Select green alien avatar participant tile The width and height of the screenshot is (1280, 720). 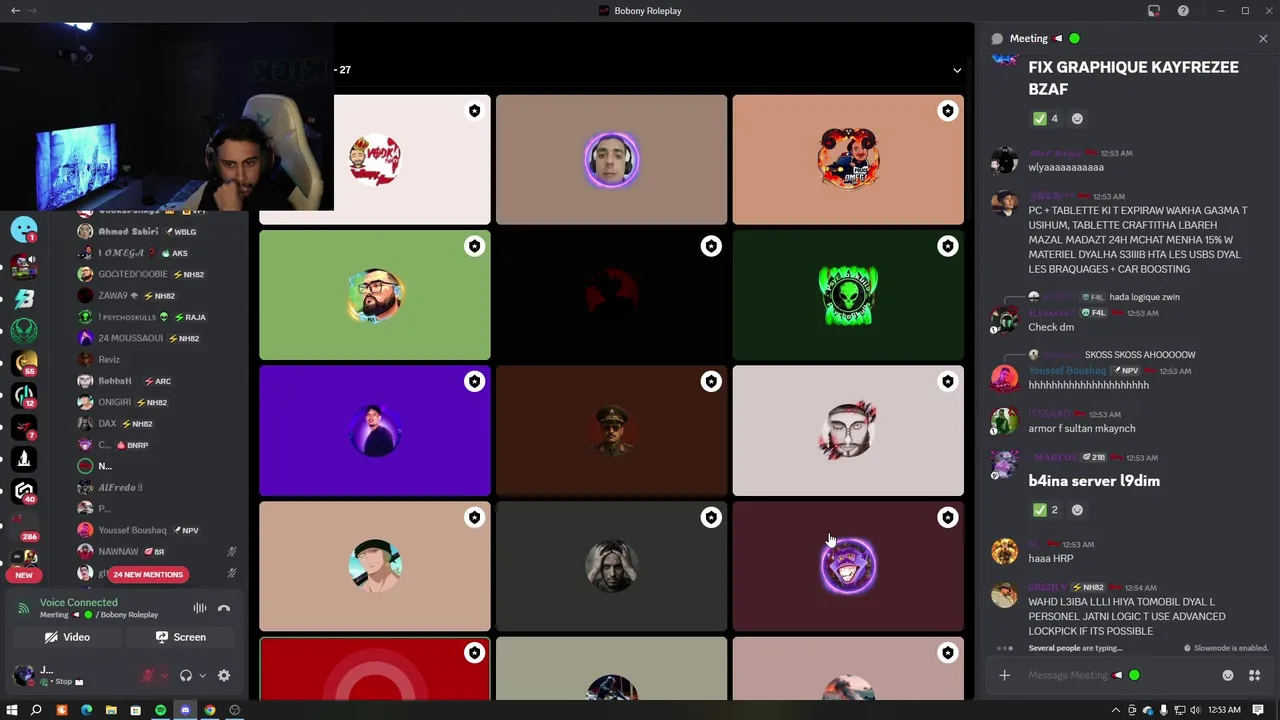(848, 295)
